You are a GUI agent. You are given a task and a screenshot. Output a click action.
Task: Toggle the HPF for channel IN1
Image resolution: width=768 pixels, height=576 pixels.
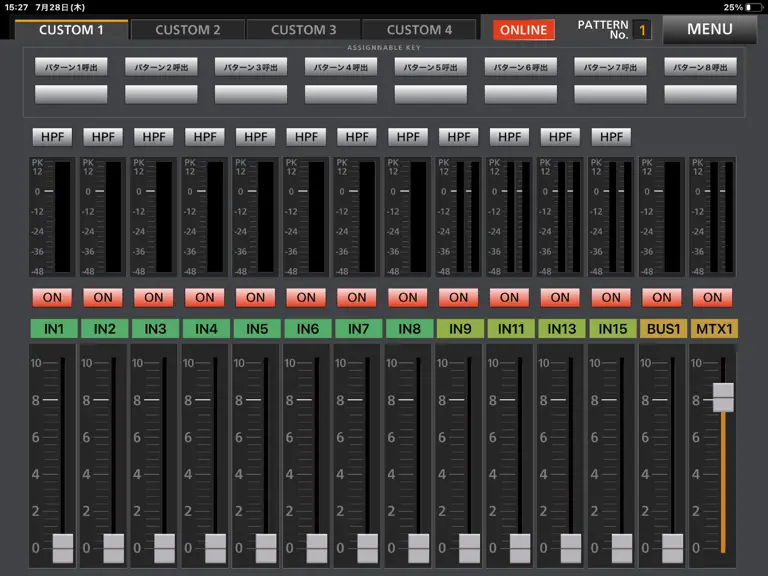52,137
